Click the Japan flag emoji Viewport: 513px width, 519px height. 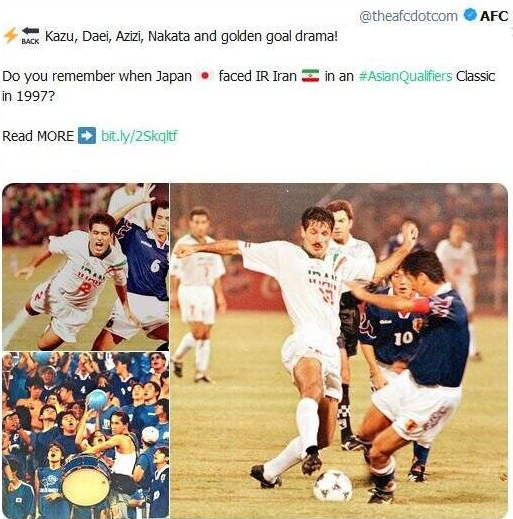[x=205, y=76]
